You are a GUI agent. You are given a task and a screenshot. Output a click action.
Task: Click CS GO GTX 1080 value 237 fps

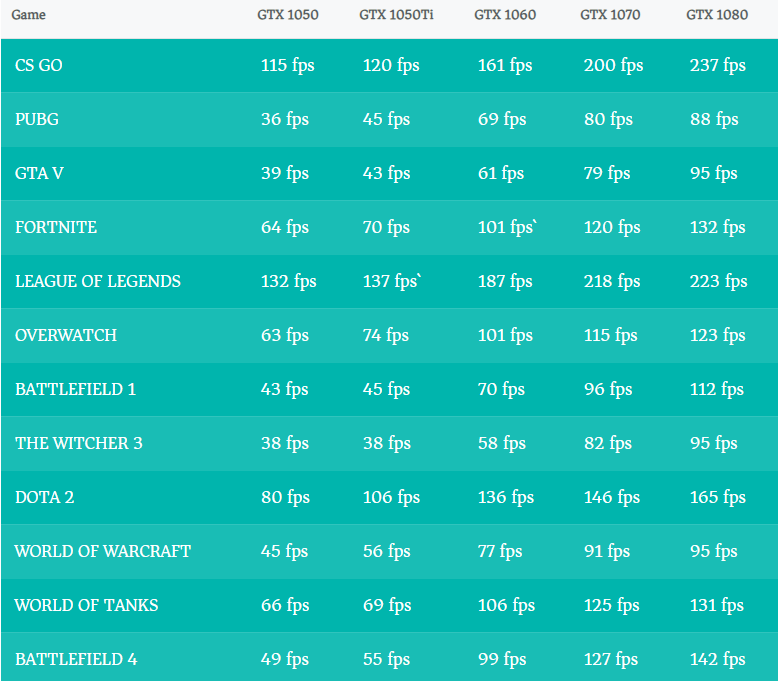(718, 66)
